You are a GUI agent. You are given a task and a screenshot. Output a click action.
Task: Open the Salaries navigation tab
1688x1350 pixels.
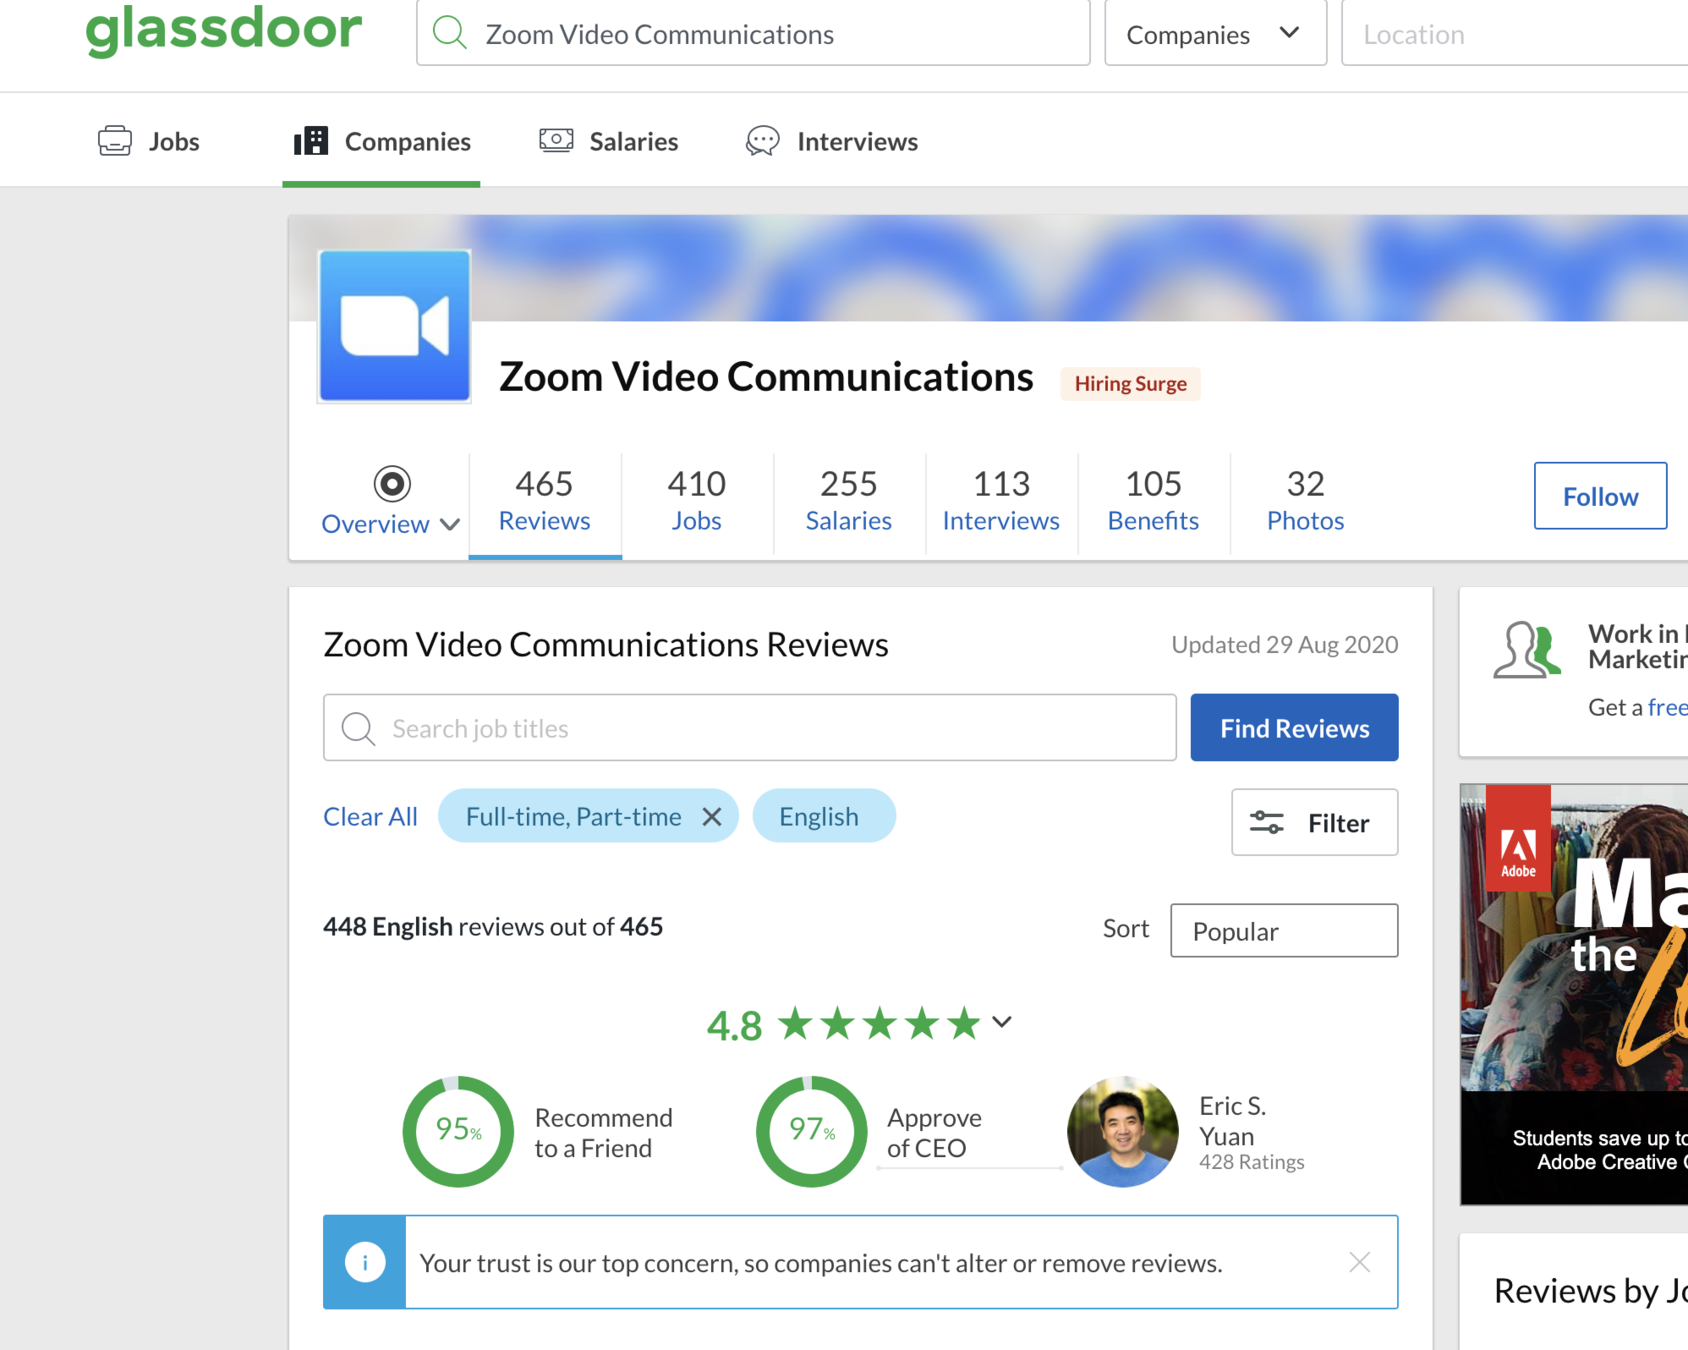[x=608, y=141]
